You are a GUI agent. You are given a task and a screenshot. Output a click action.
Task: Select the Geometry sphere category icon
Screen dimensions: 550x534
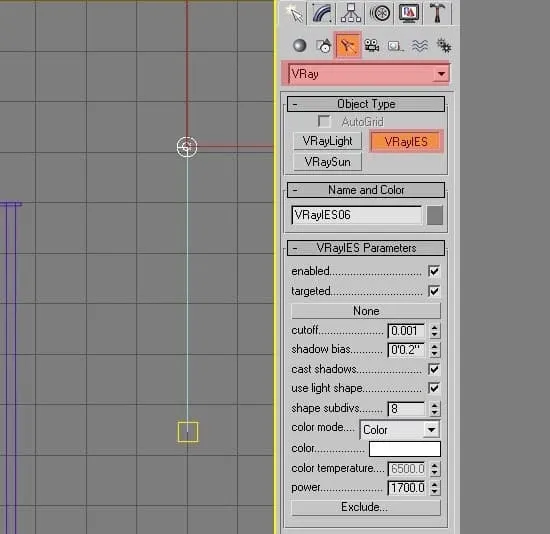pos(299,46)
